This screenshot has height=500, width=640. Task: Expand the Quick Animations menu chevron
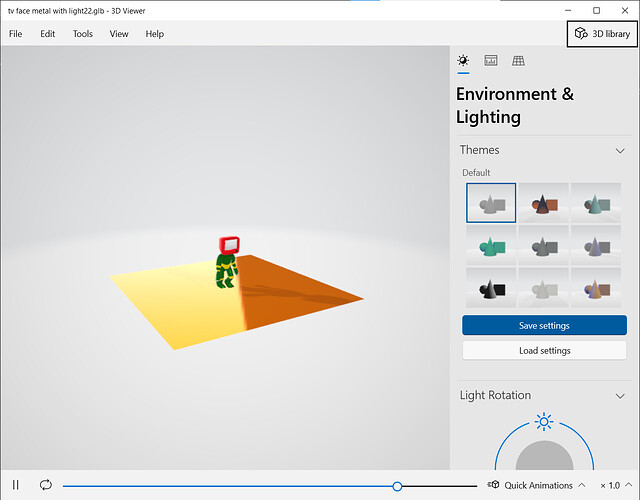pos(582,485)
